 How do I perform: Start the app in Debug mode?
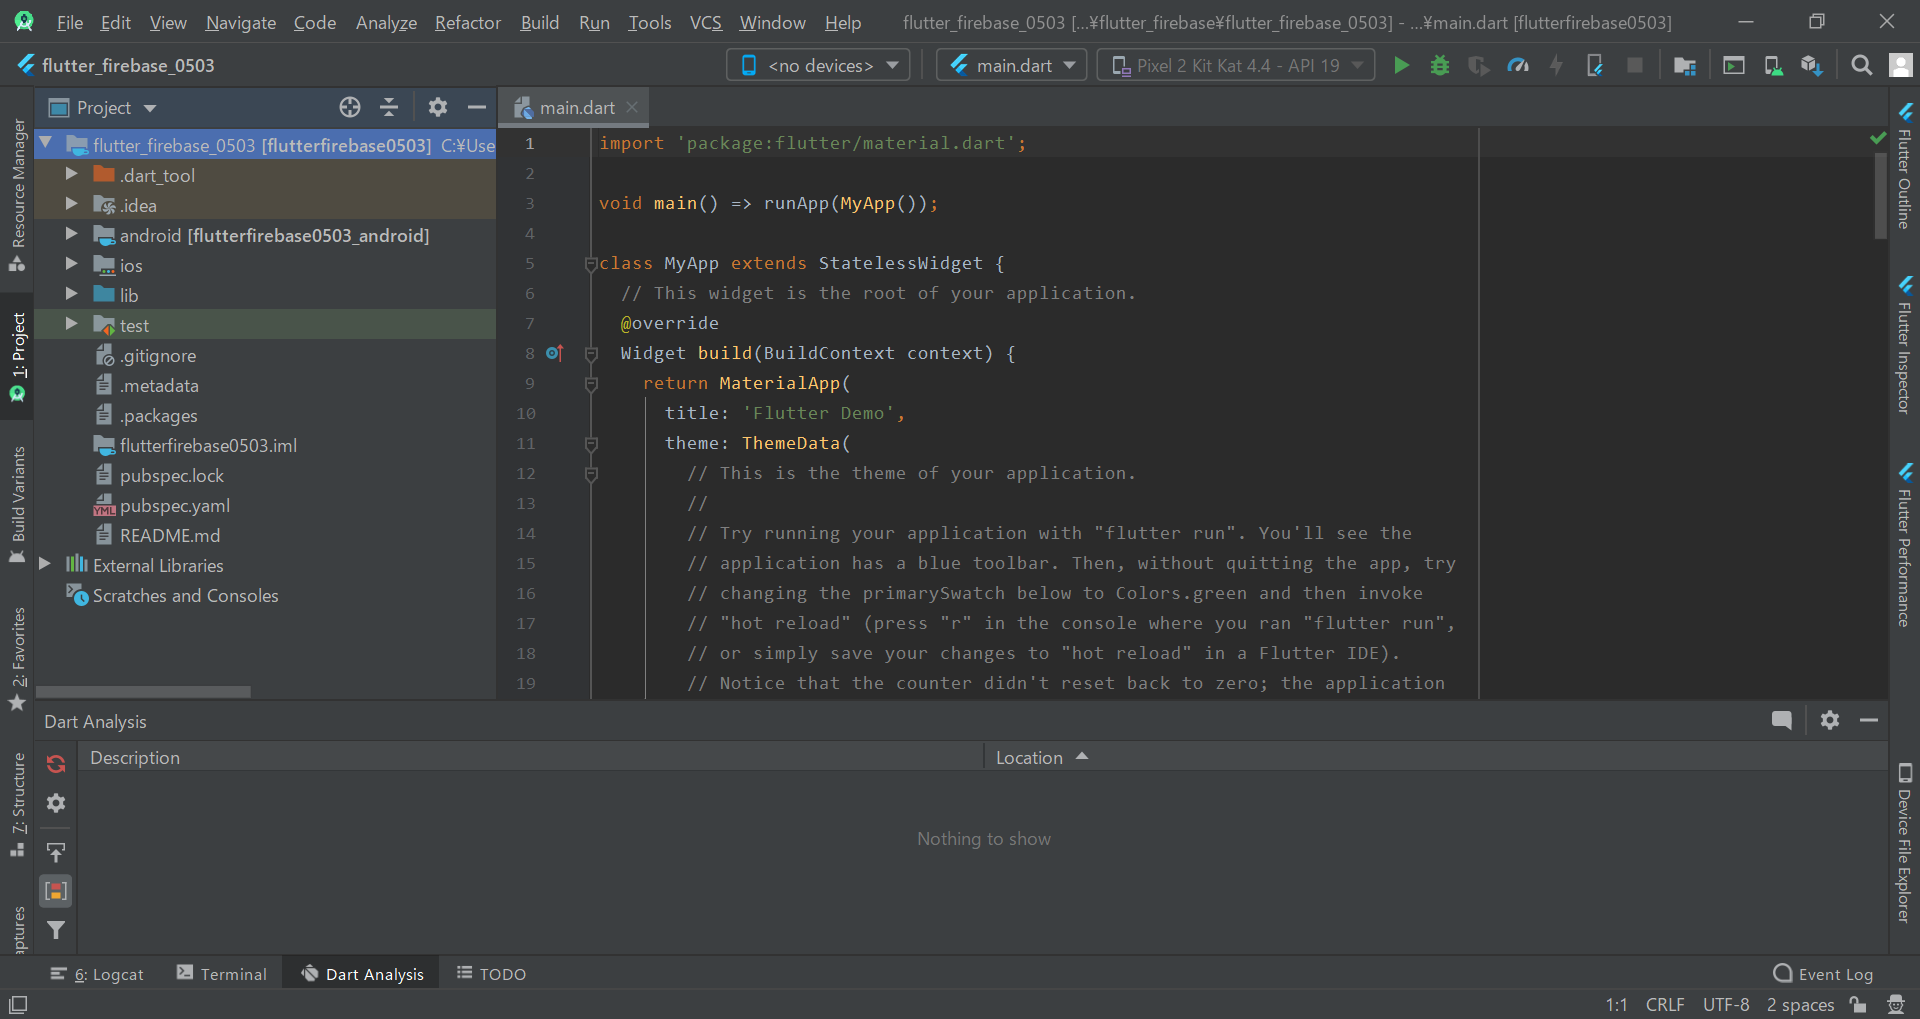[x=1440, y=65]
